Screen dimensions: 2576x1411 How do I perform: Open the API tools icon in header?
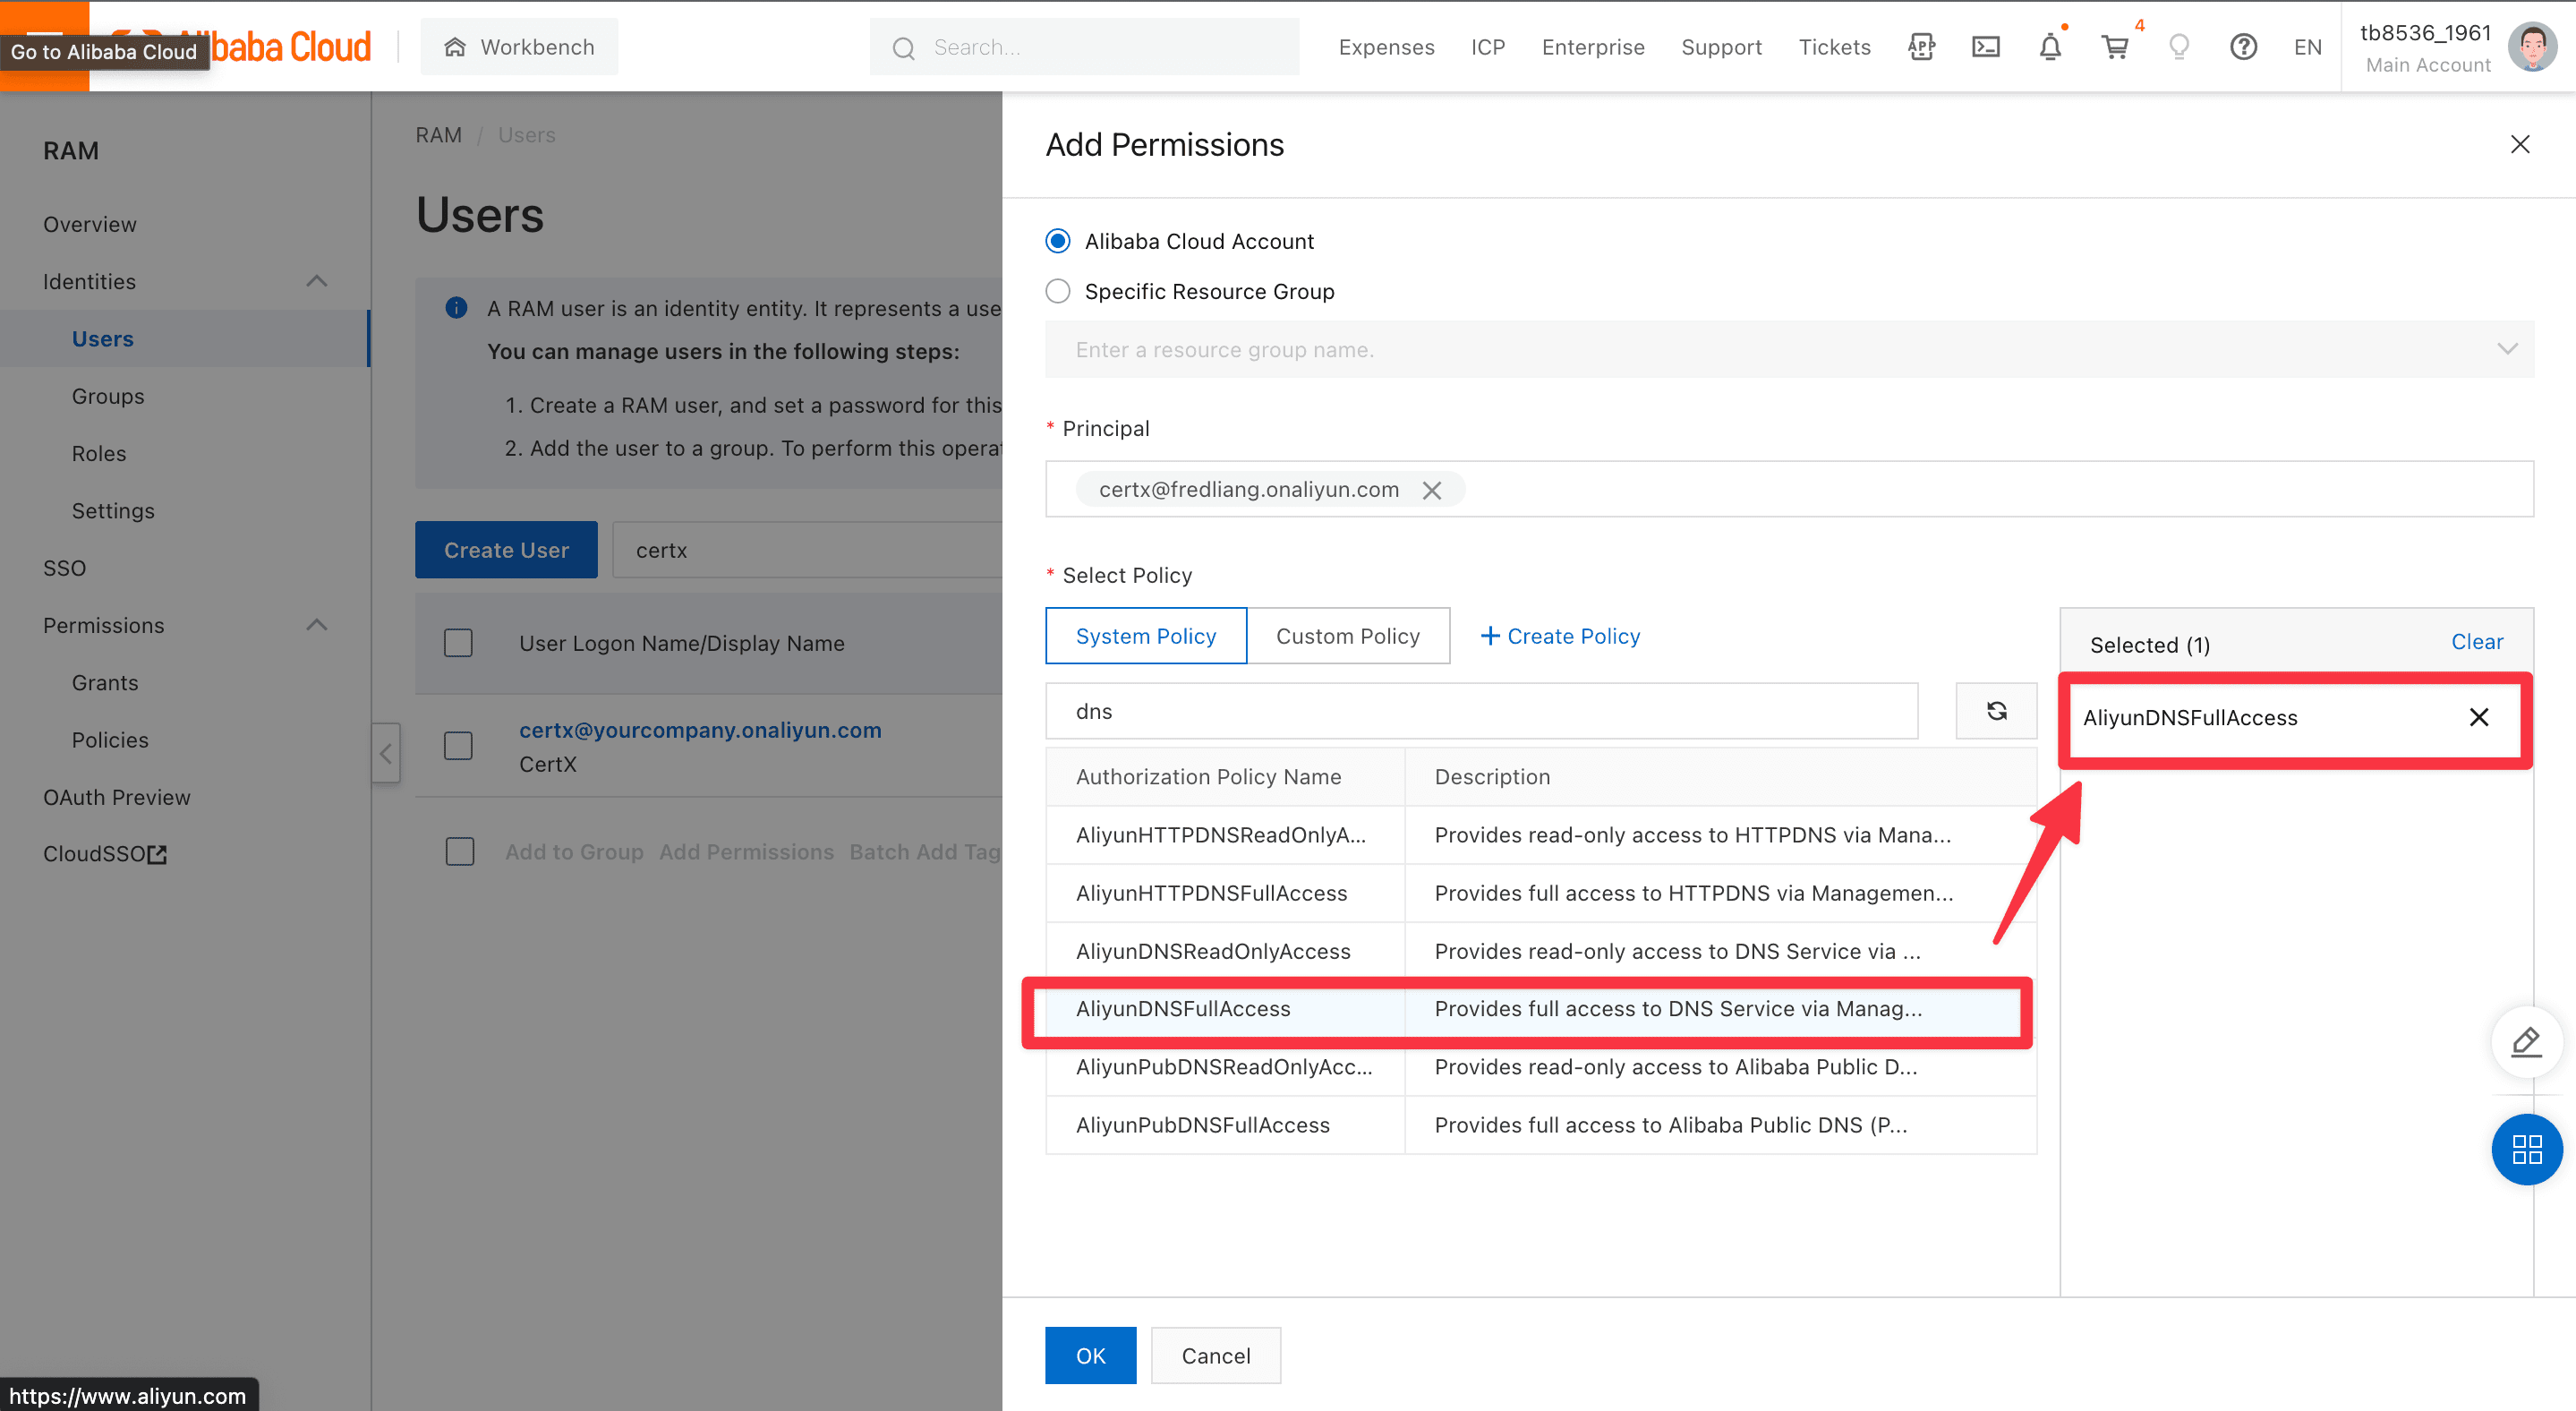tap(1921, 47)
